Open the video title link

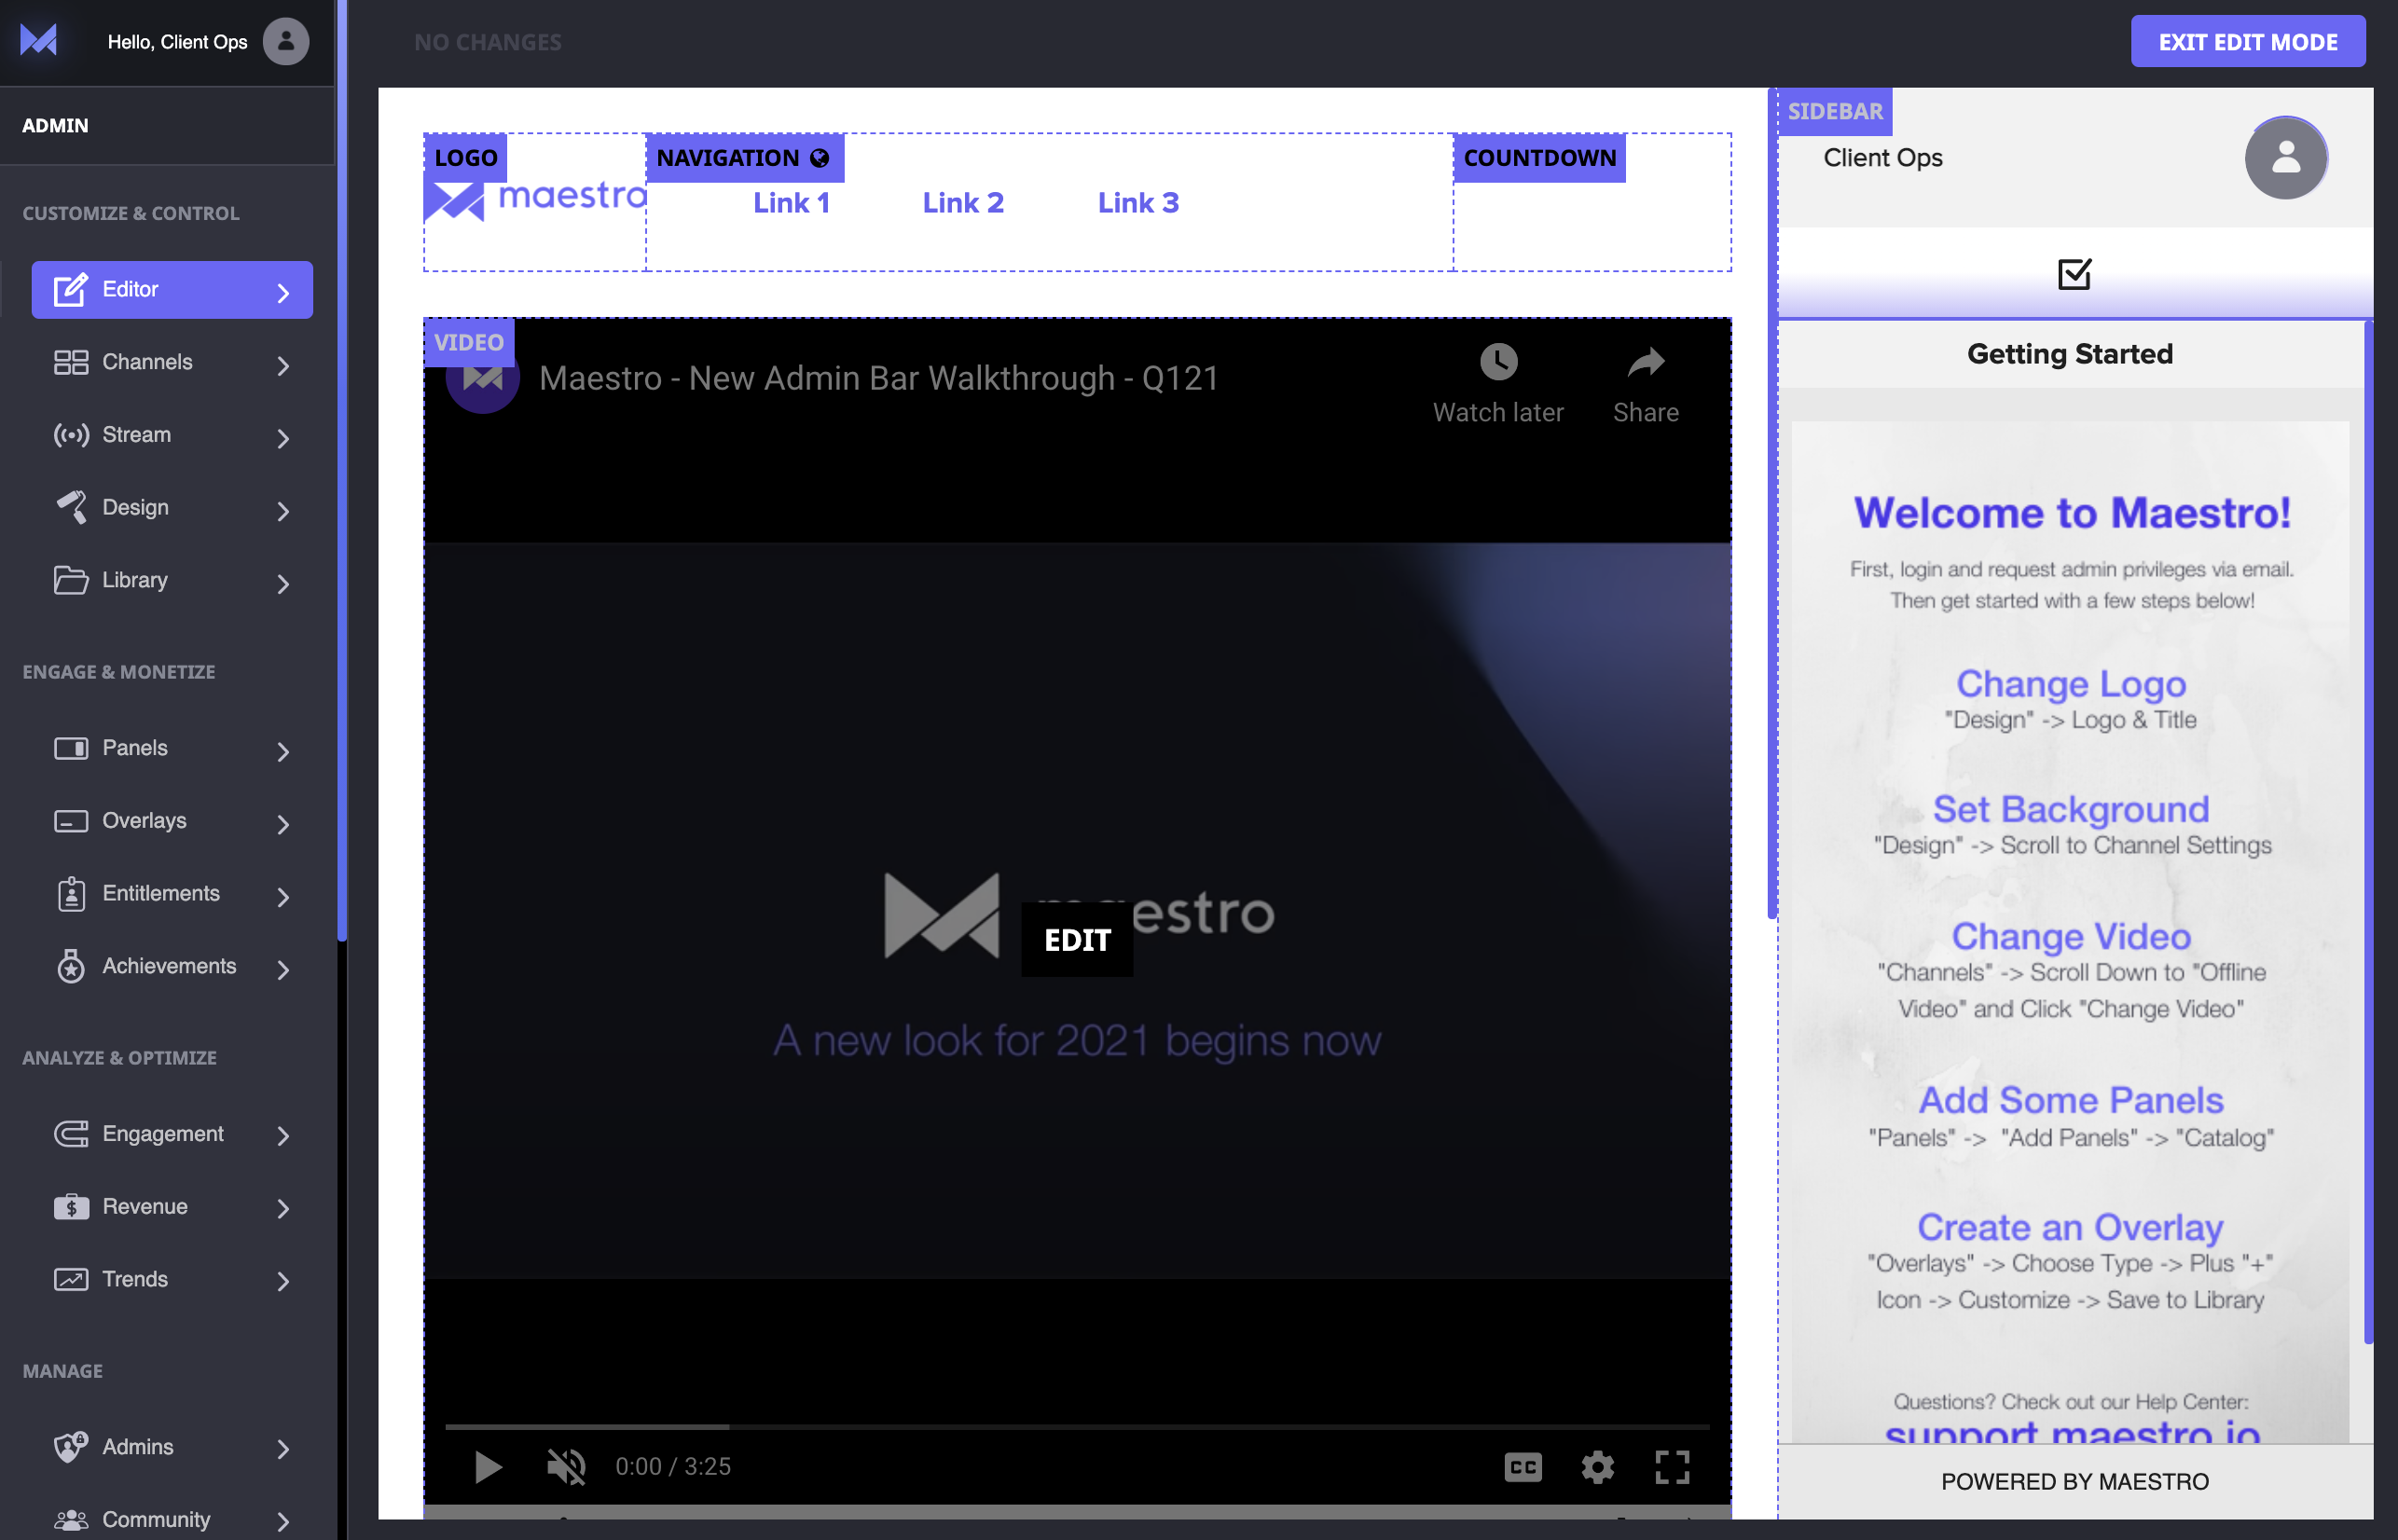coord(879,378)
